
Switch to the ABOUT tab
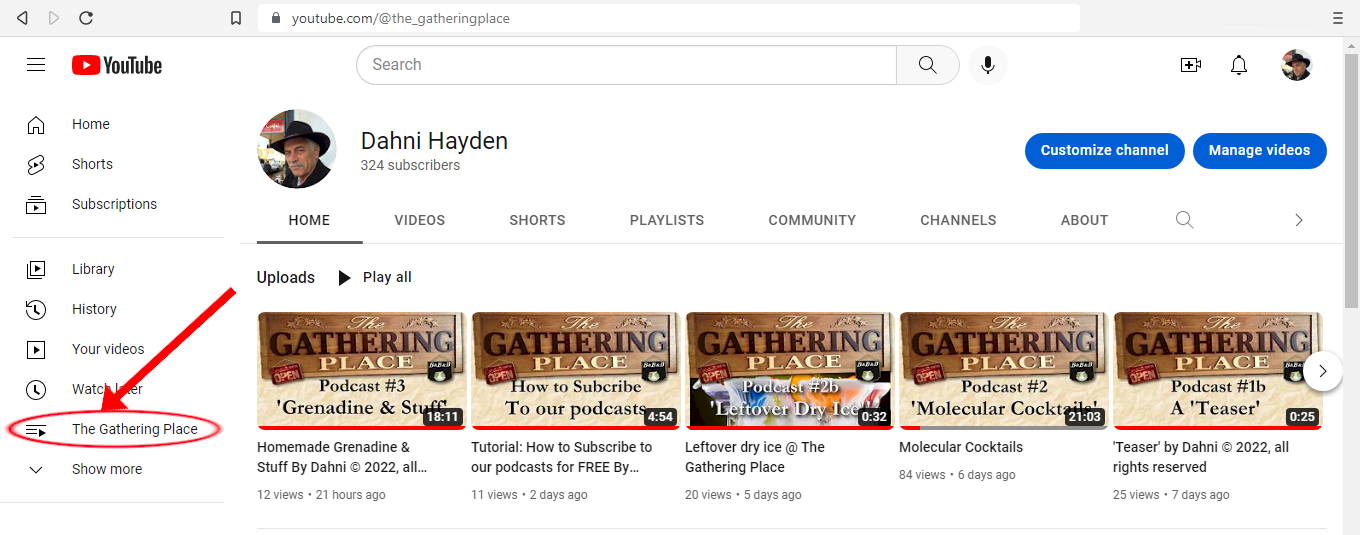coord(1085,220)
